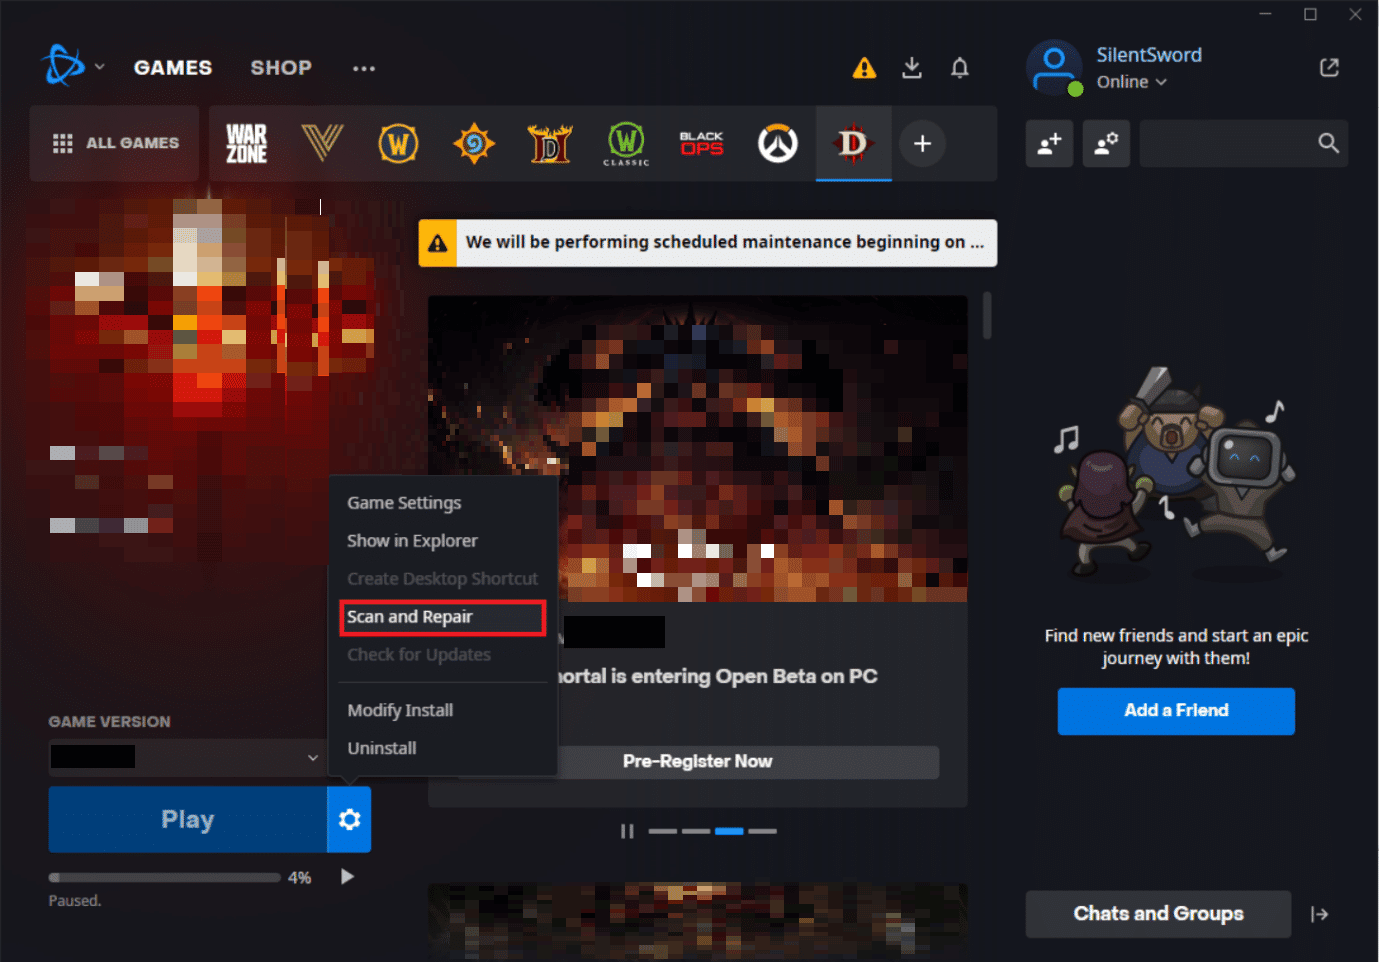Click the SilentSword profile avatar
This screenshot has width=1379, height=962.
(1055, 67)
